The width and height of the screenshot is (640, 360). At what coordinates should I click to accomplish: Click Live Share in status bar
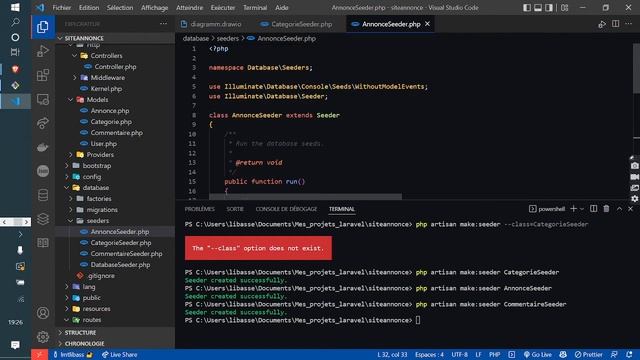coord(119,354)
